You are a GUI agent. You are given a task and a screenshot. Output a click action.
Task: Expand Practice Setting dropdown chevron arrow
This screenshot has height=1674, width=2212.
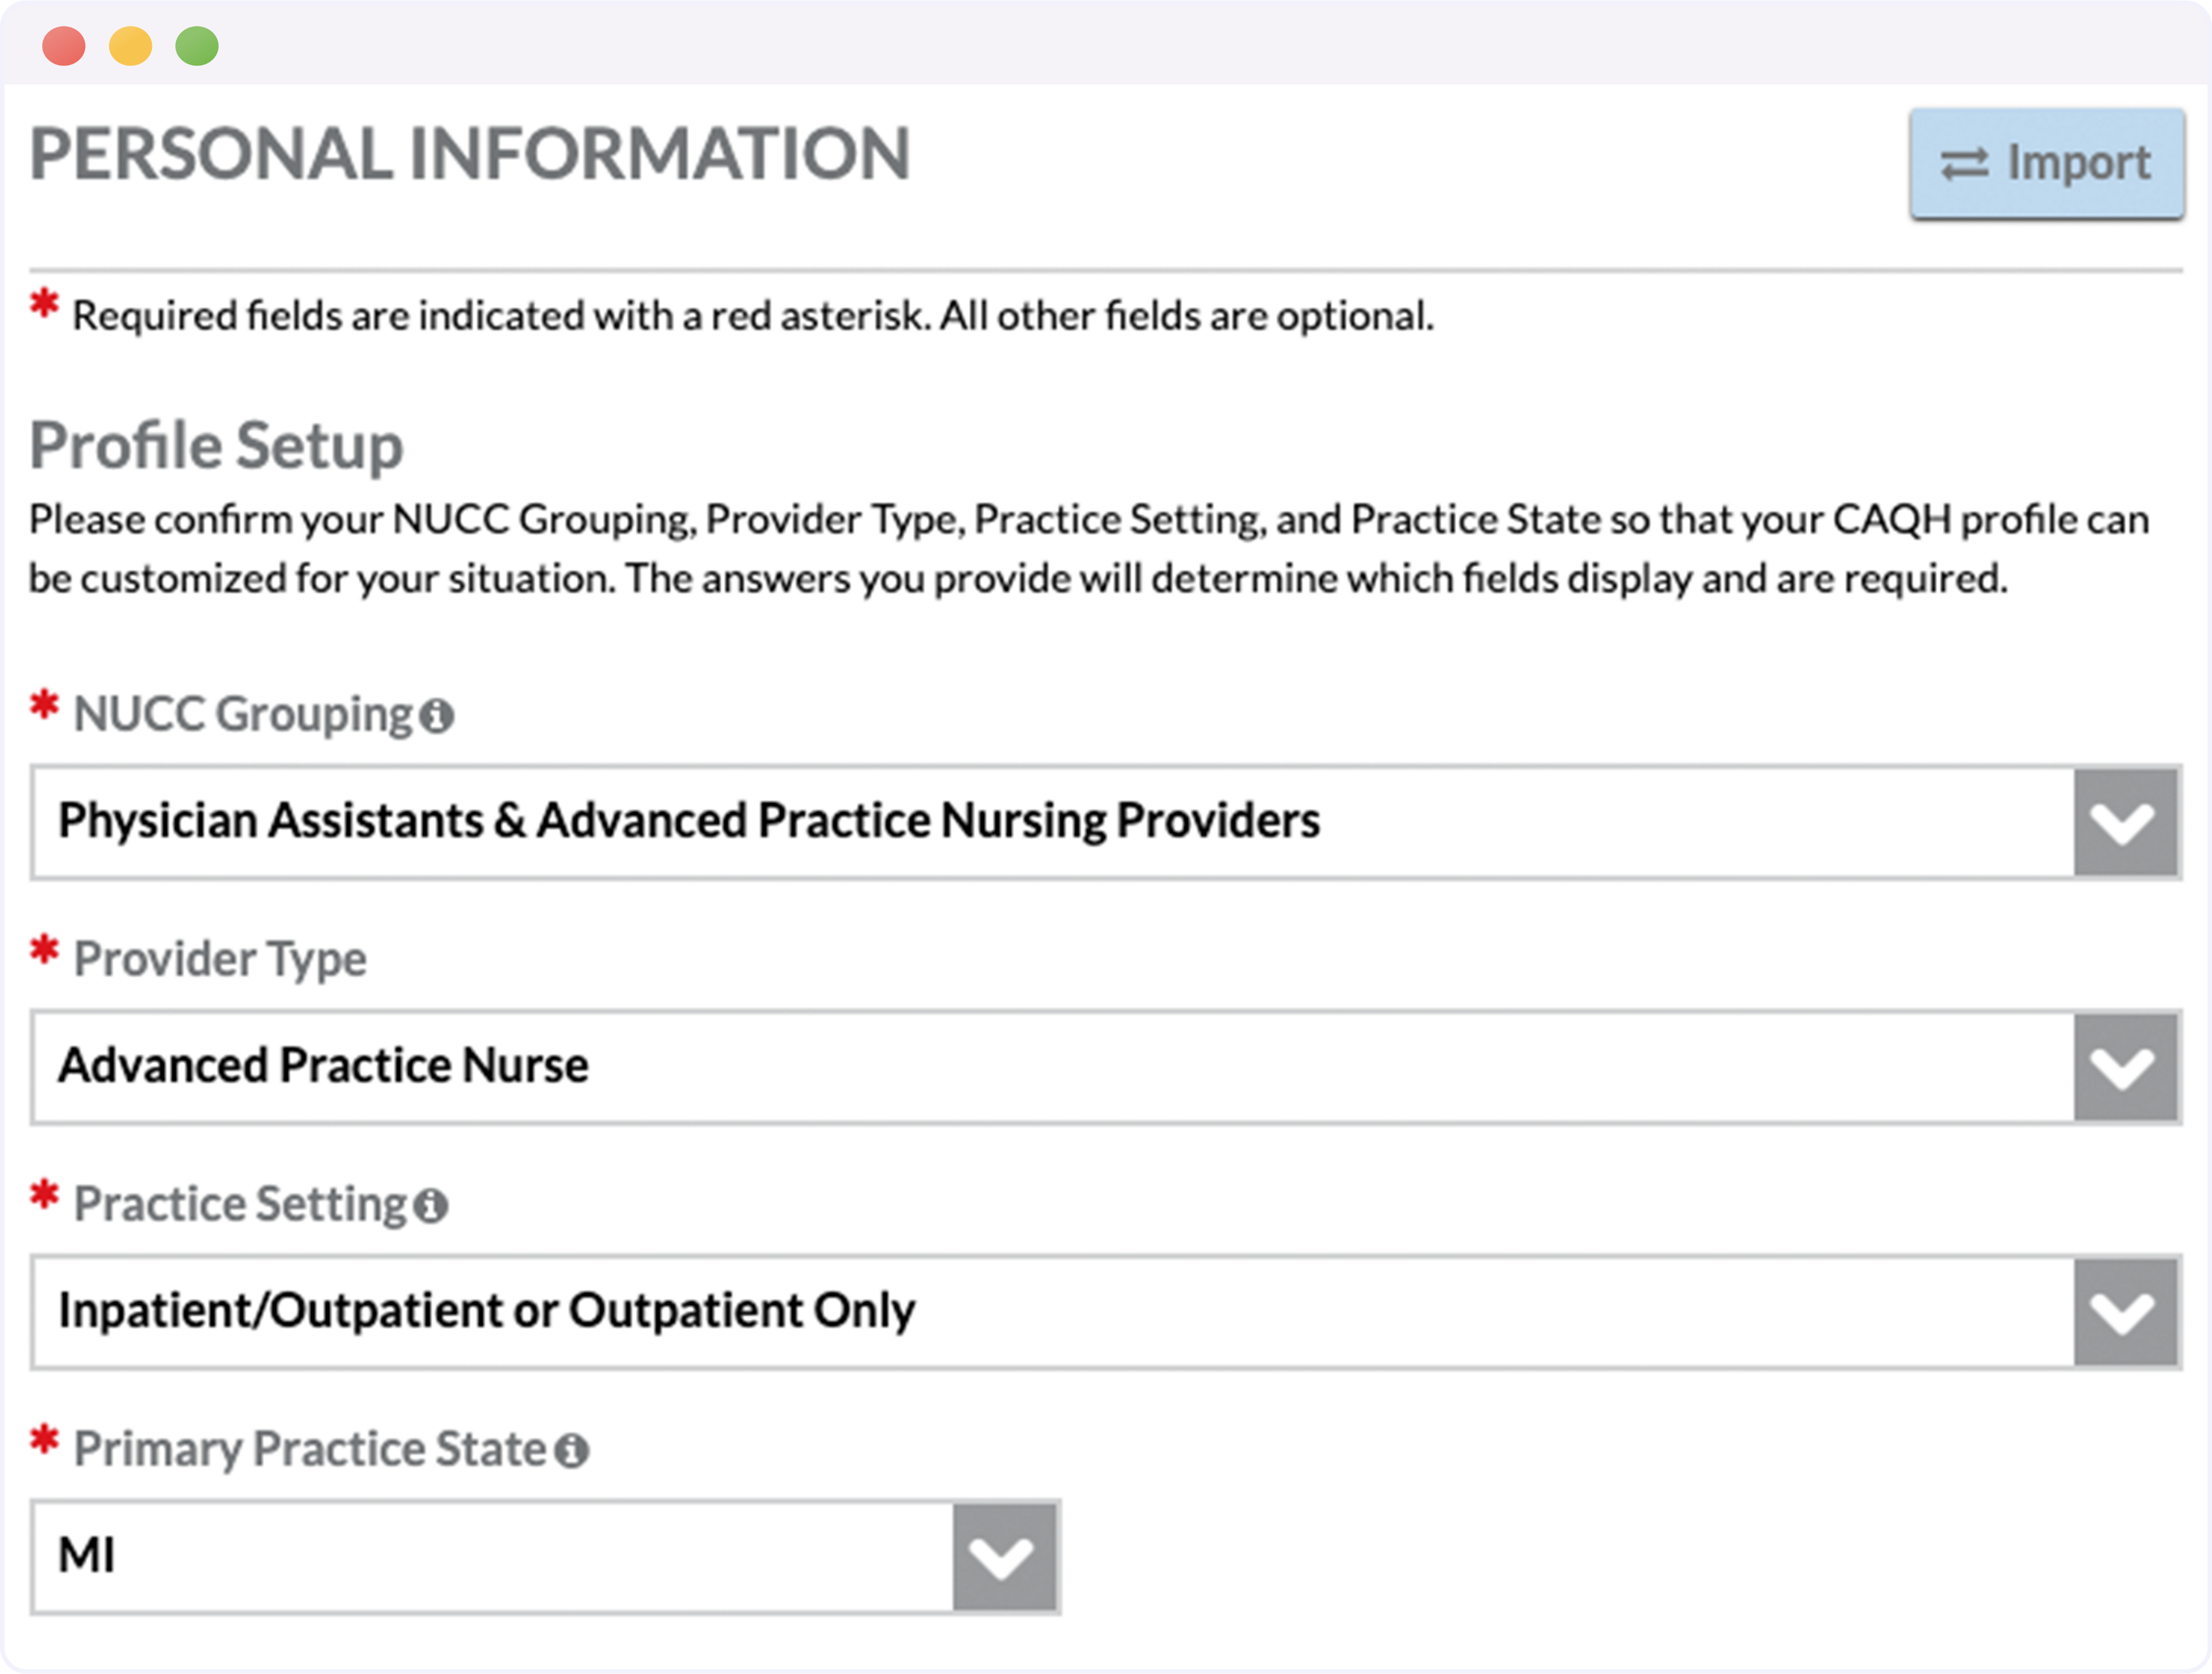click(x=2125, y=1313)
